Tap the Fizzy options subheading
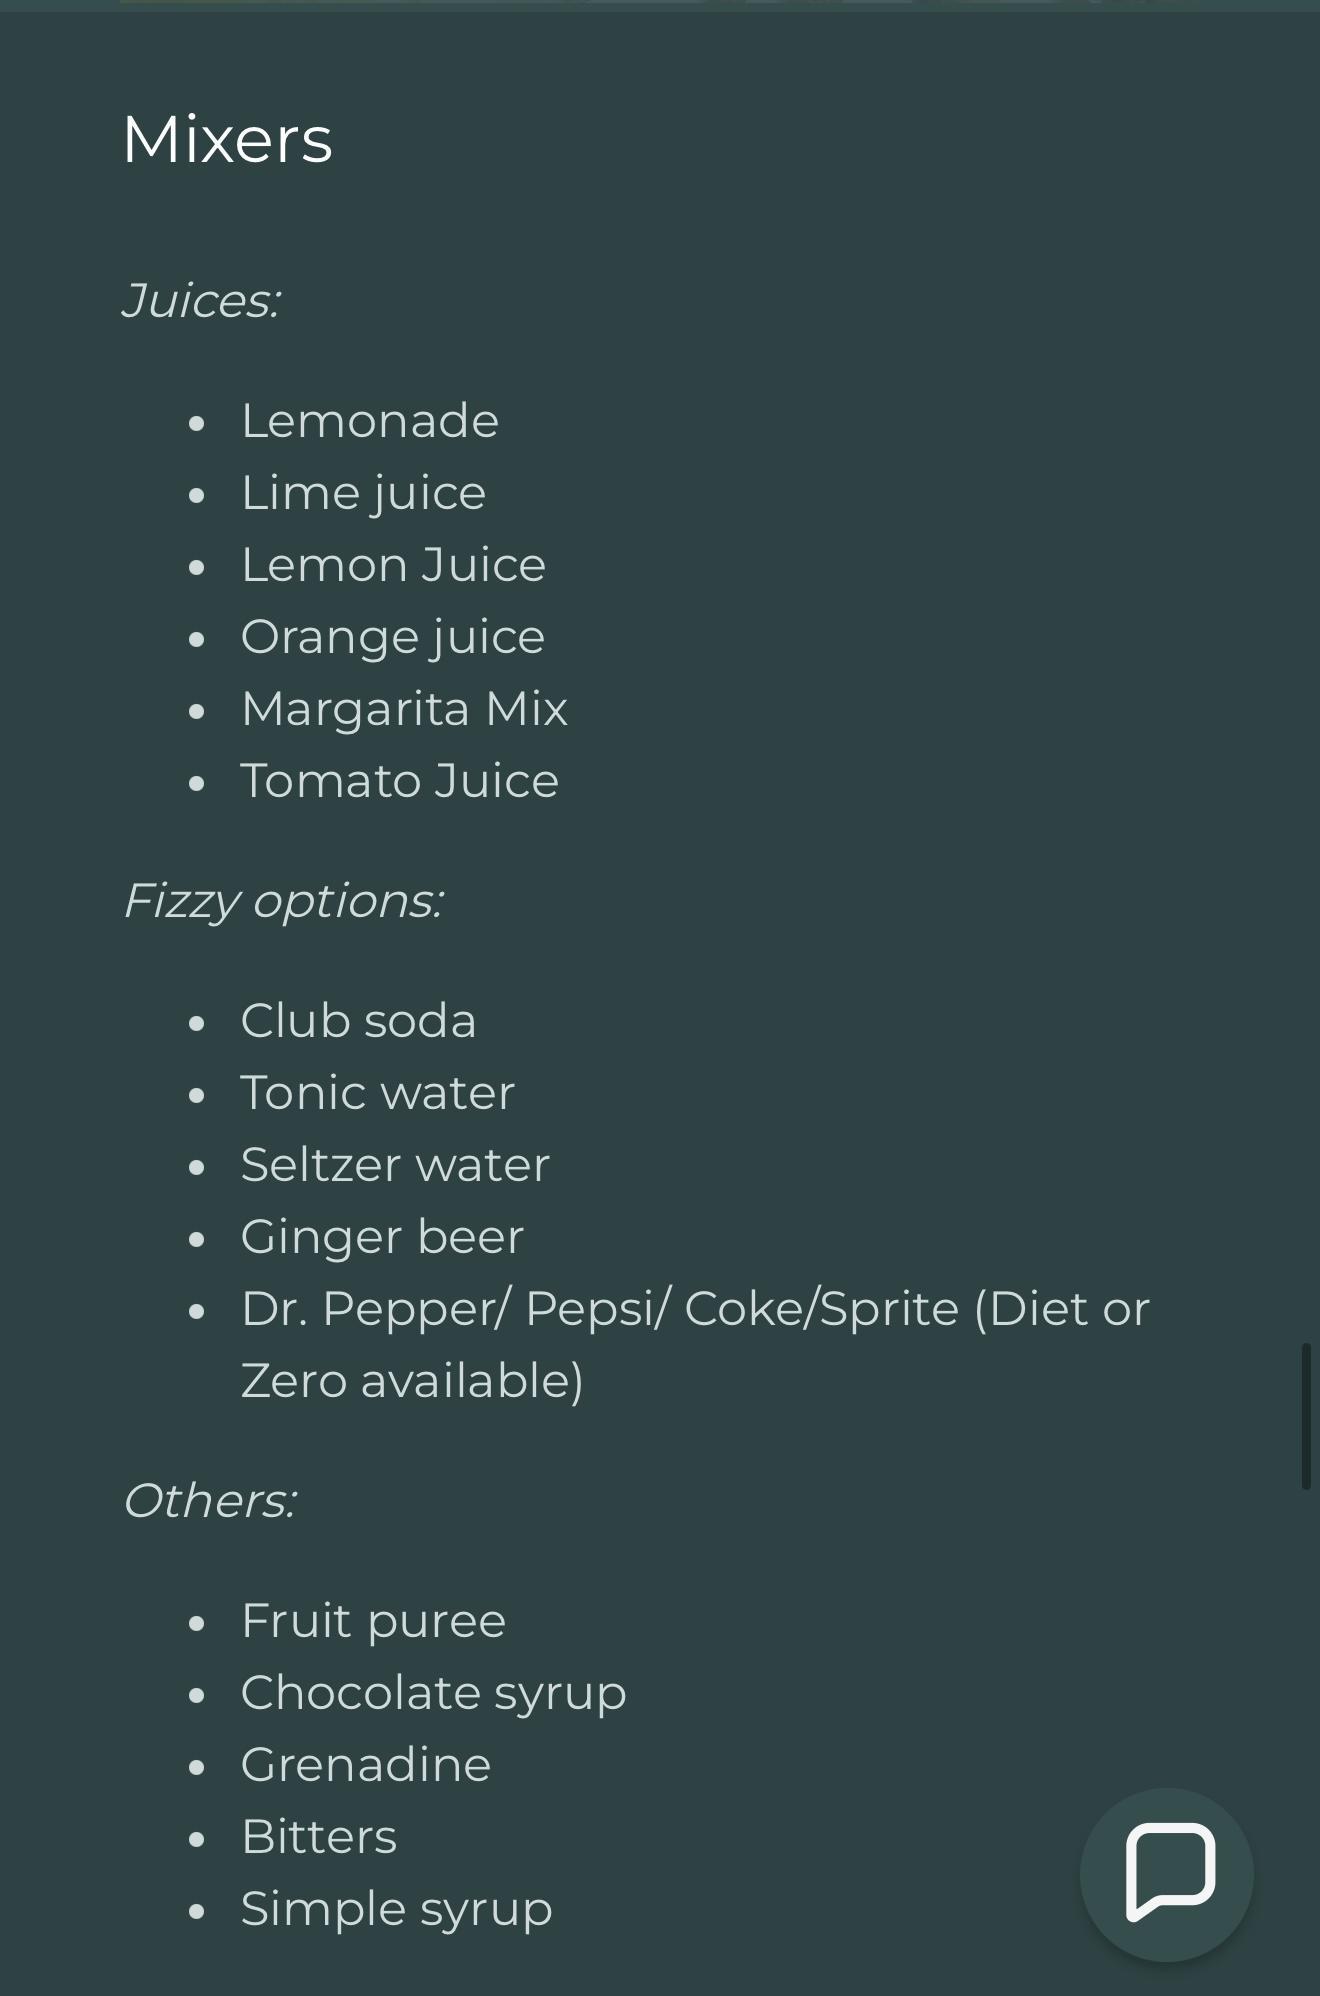This screenshot has width=1320, height=1996. pos(283,901)
